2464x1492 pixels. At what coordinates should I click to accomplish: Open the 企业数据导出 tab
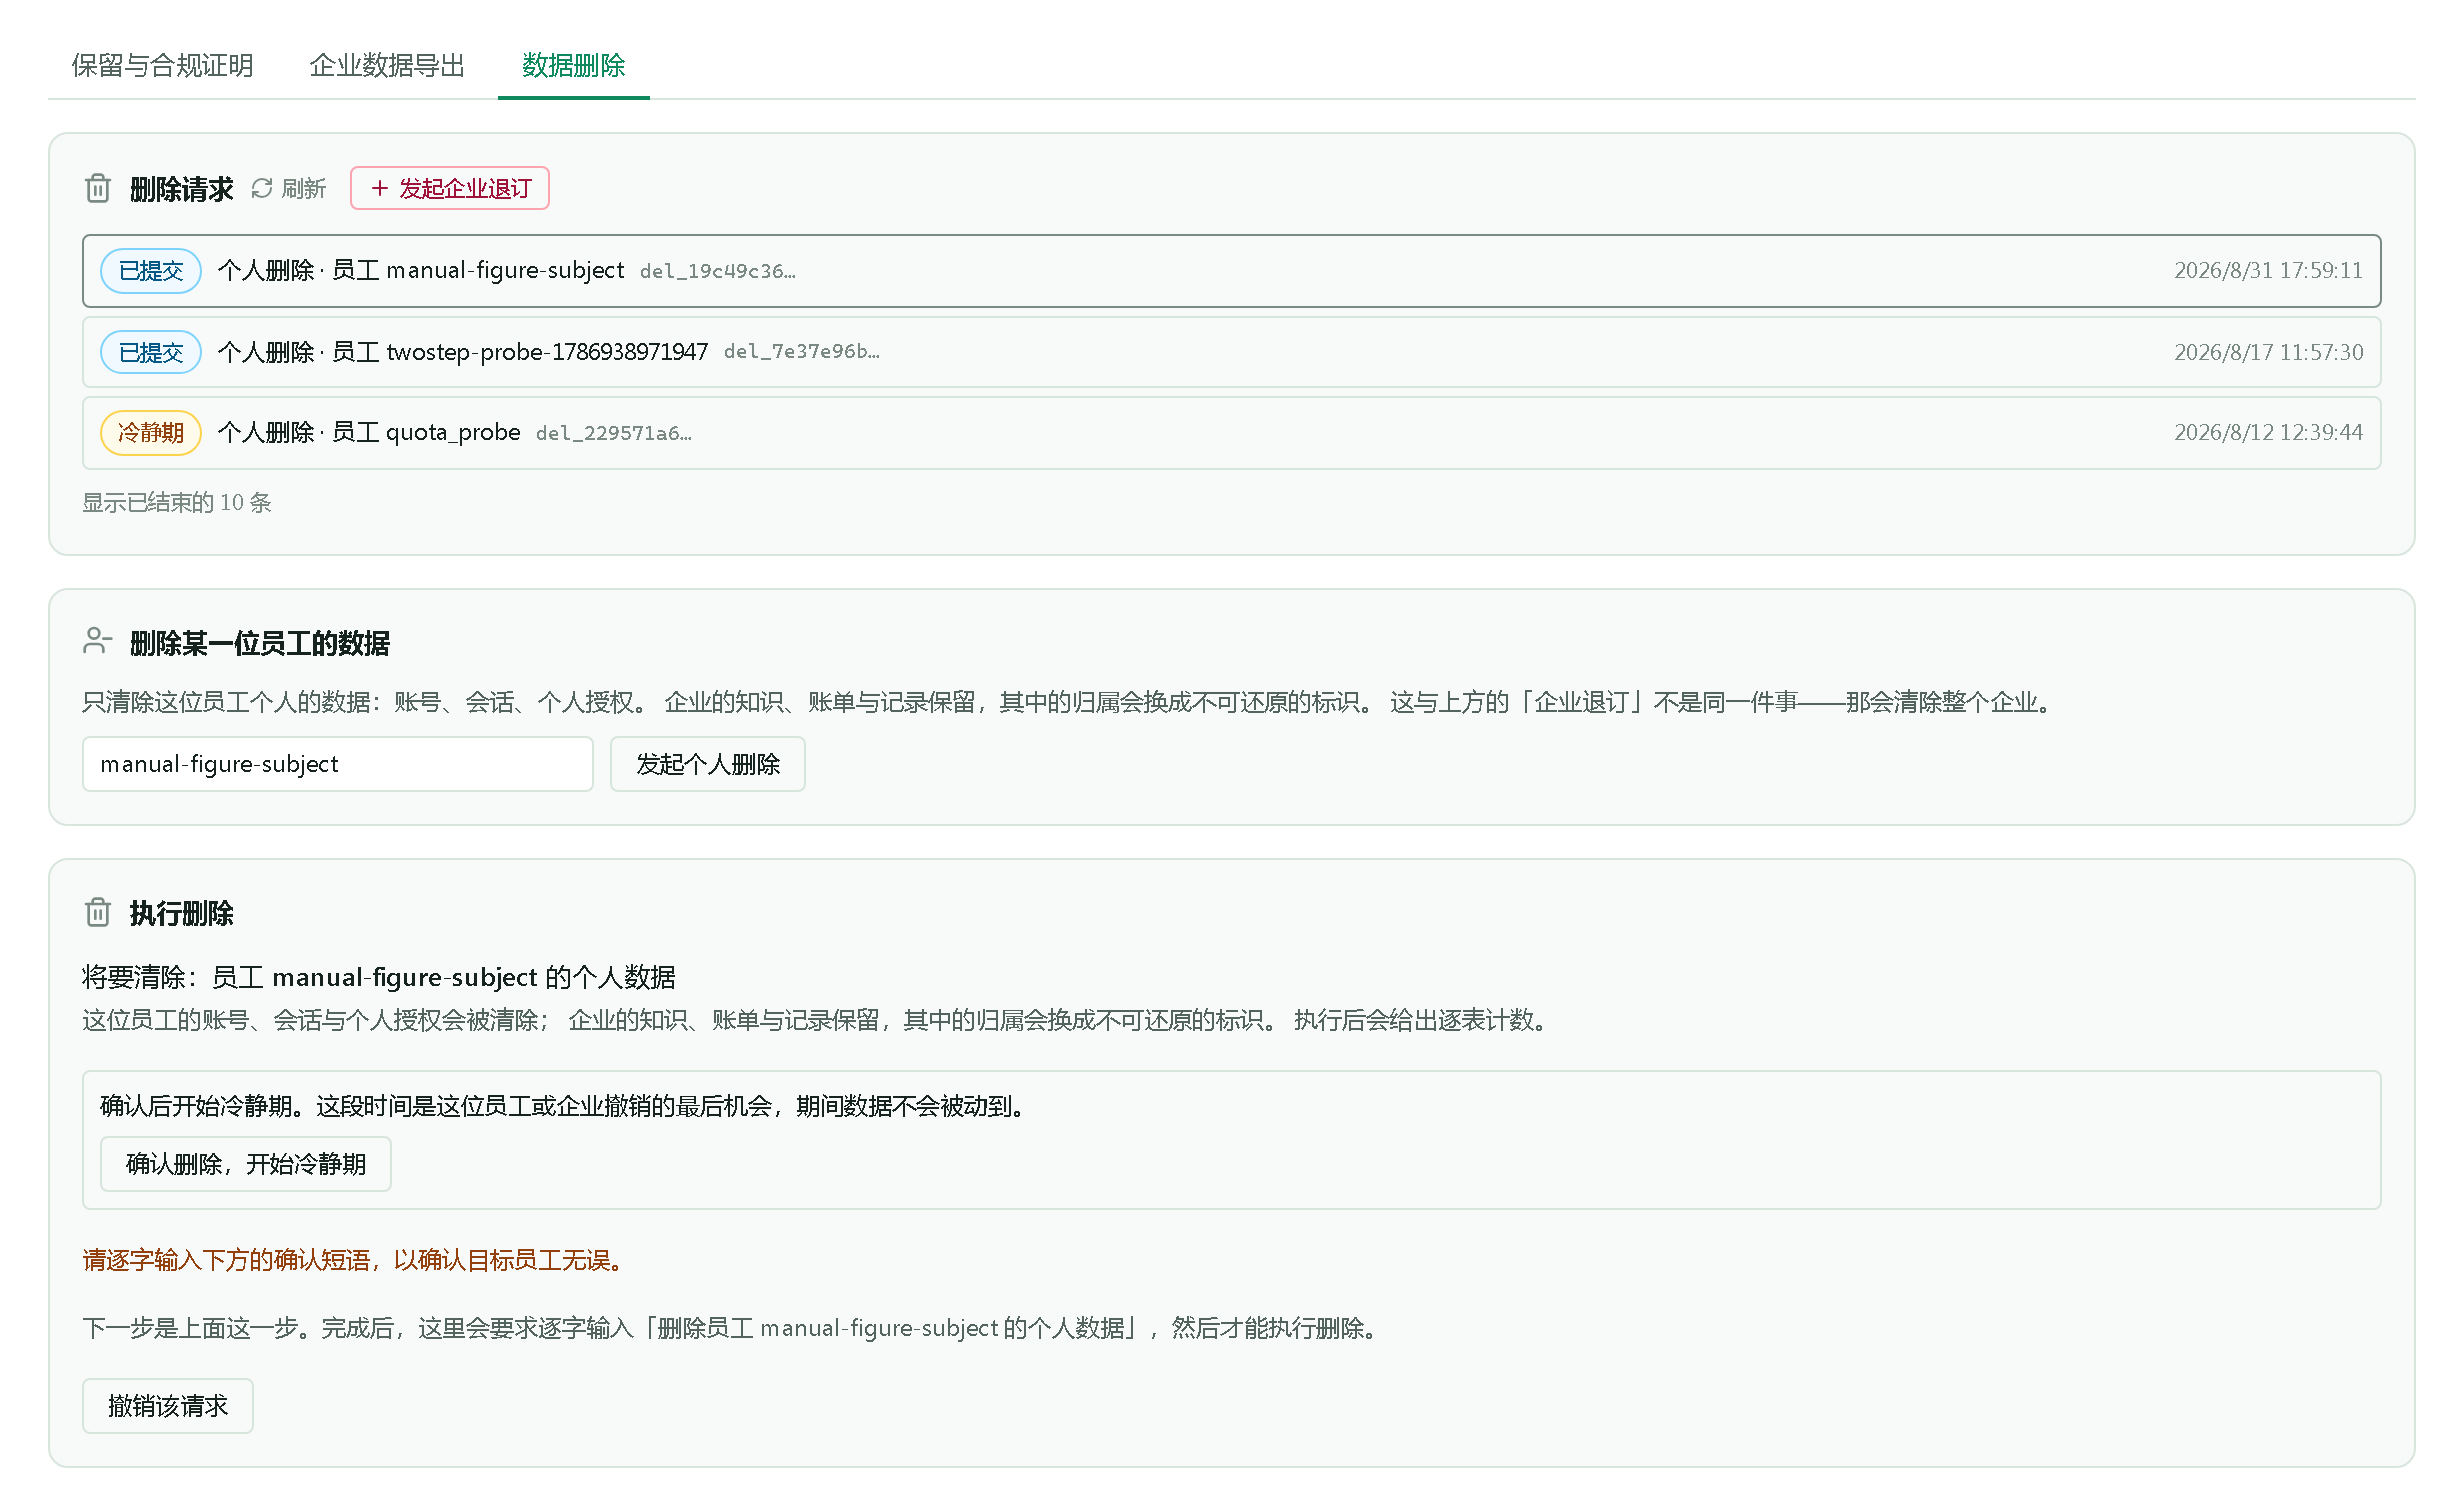tap(388, 66)
